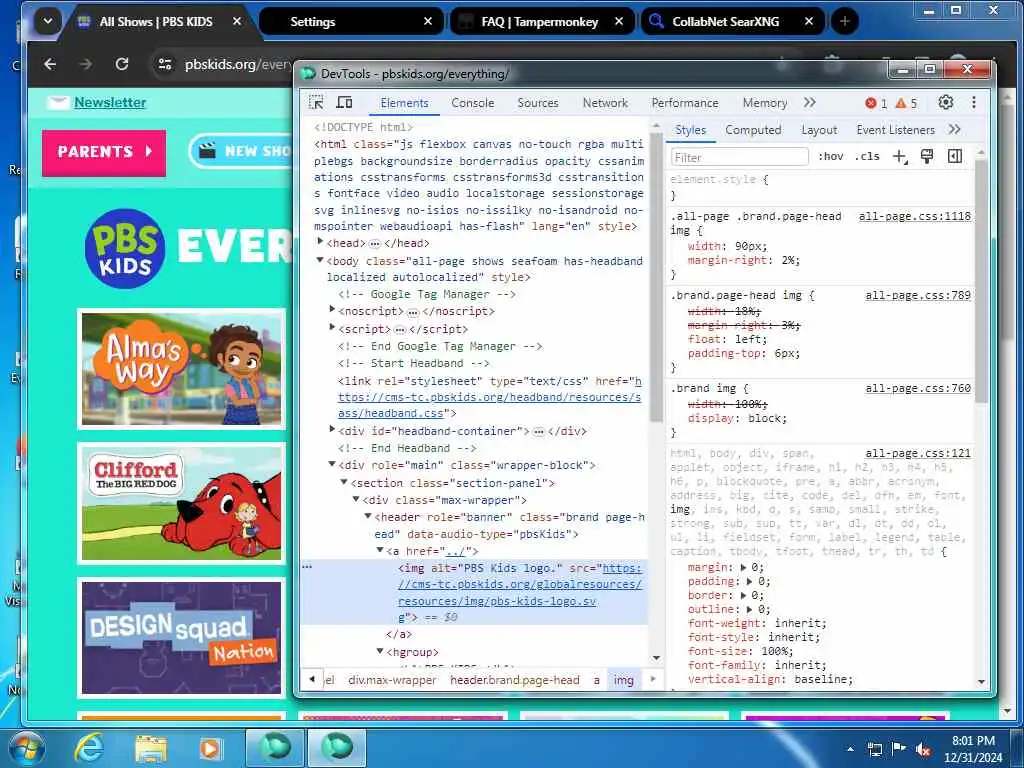This screenshot has height=768, width=1024.
Task: Open the Performance tab
Action: [684, 103]
